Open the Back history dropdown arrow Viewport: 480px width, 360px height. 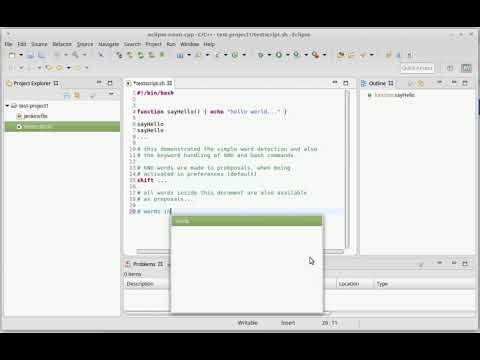coord(68,68)
